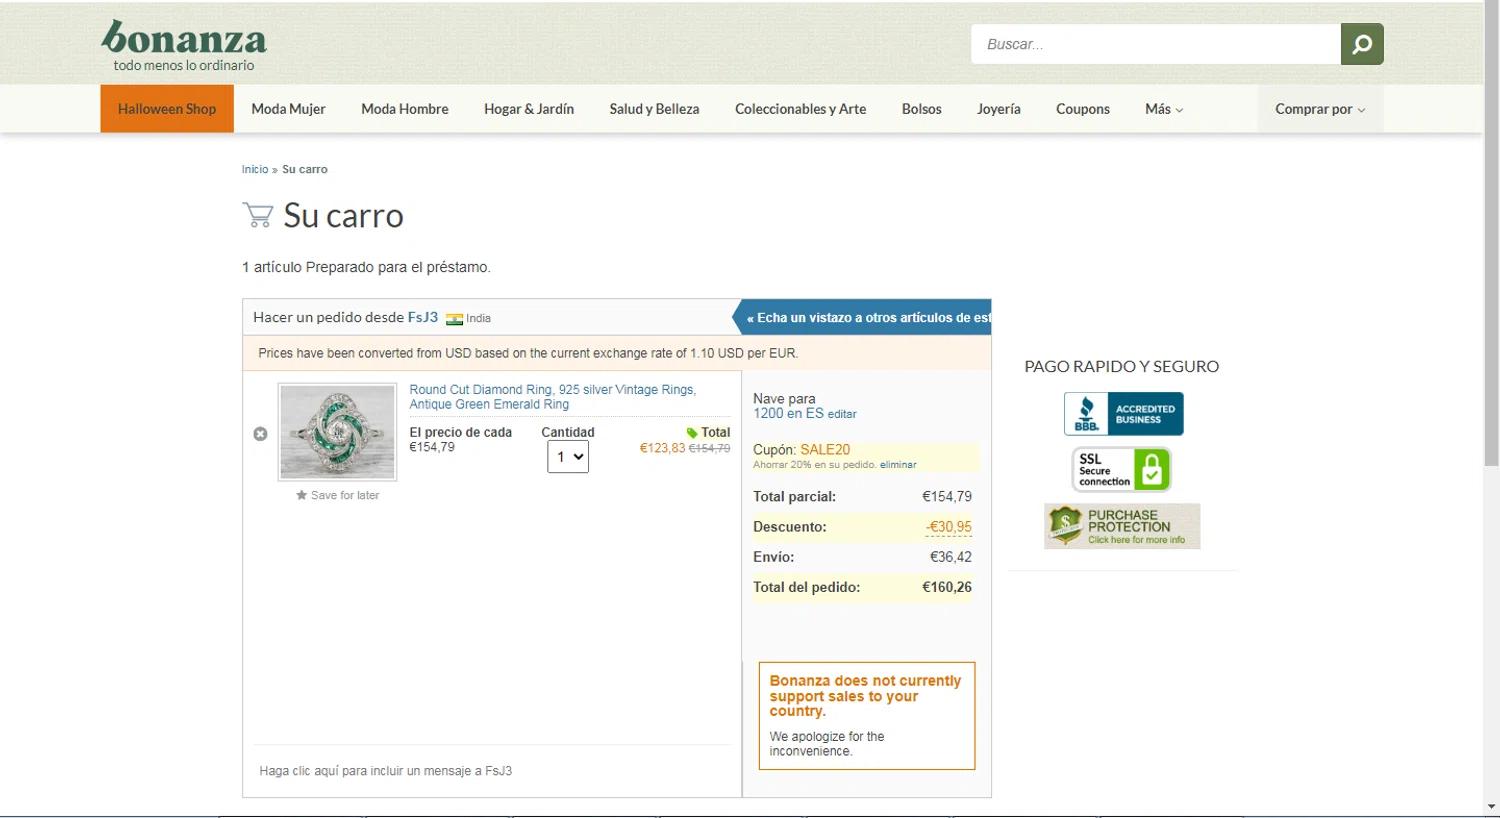Click the message to FsJ3 link
This screenshot has height=818, width=1500.
click(x=386, y=771)
